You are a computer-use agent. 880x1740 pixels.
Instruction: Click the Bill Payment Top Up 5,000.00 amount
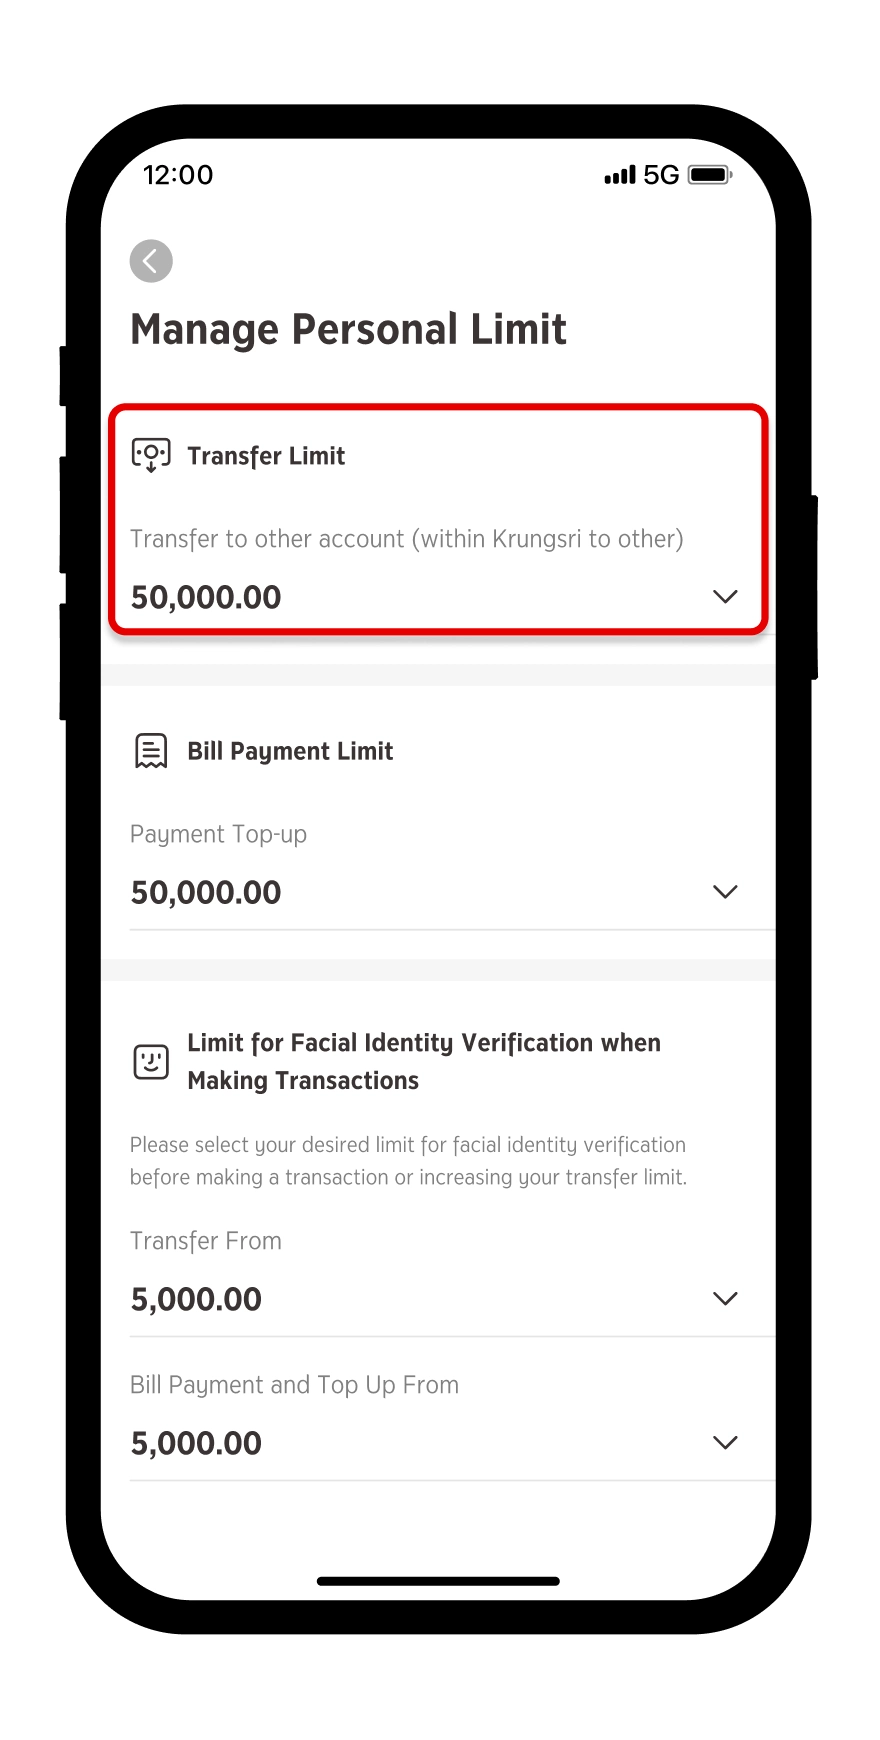(196, 1443)
